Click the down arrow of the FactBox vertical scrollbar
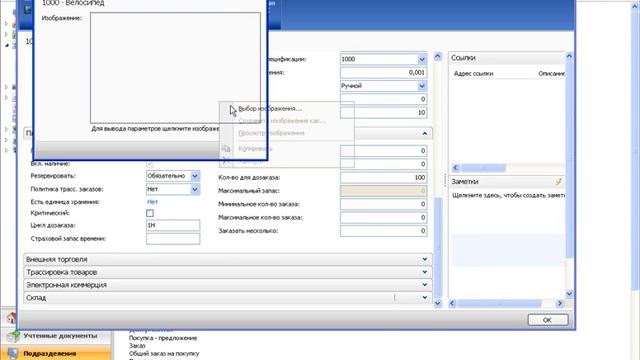640x360 pixels. (x=569, y=294)
